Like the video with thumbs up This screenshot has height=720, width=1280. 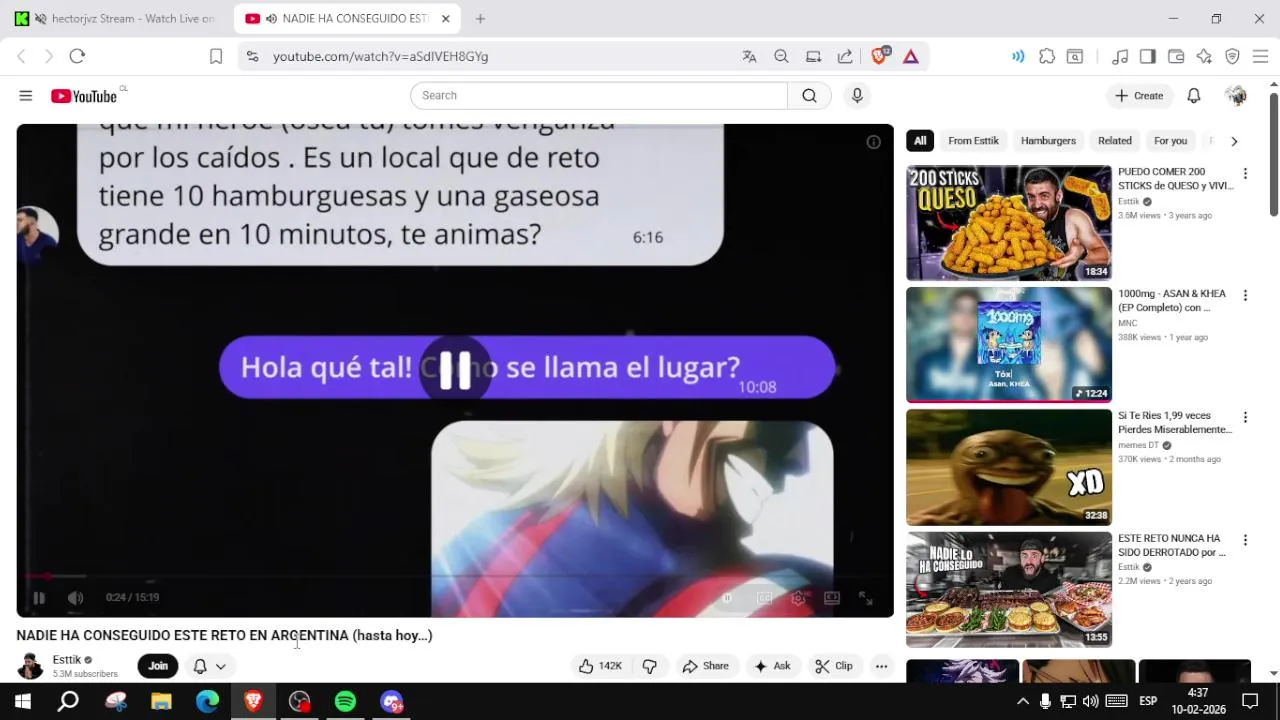click(x=600, y=666)
